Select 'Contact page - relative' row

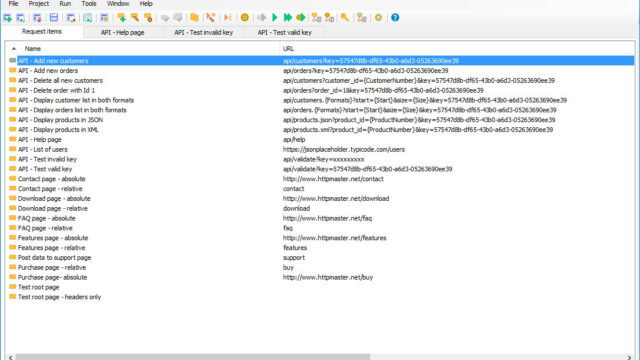point(321,189)
